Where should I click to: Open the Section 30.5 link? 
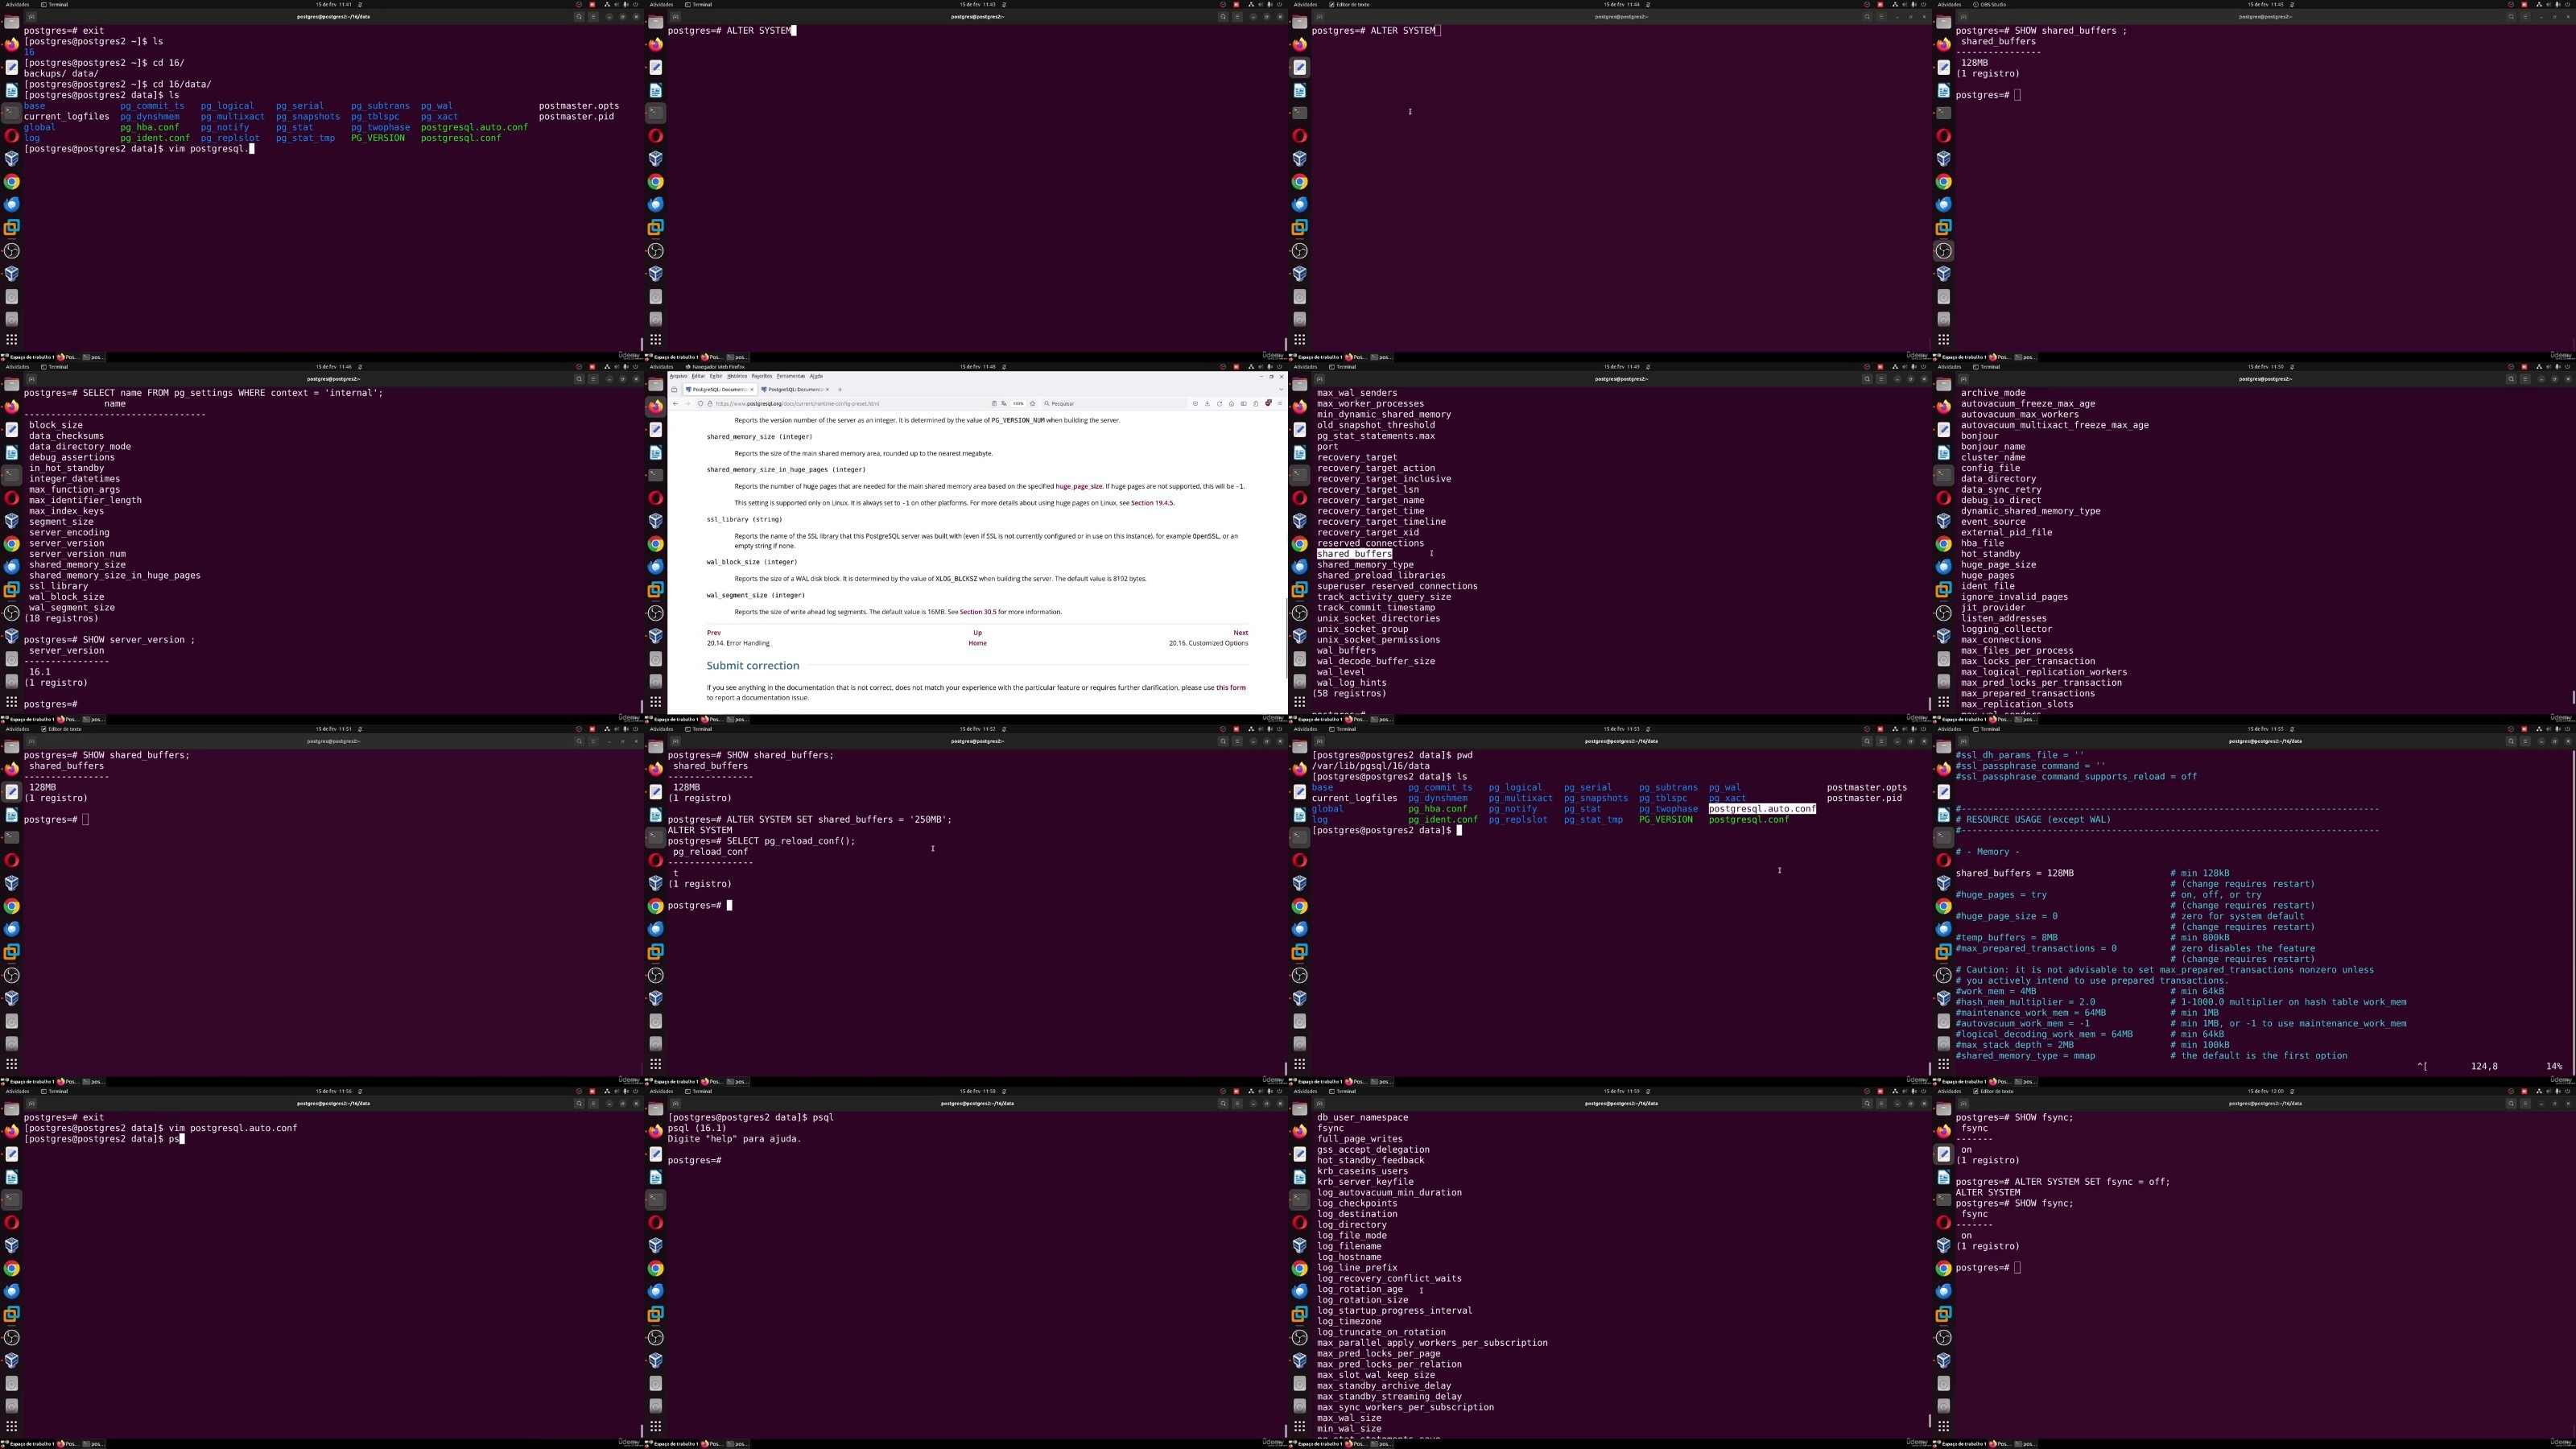[978, 612]
